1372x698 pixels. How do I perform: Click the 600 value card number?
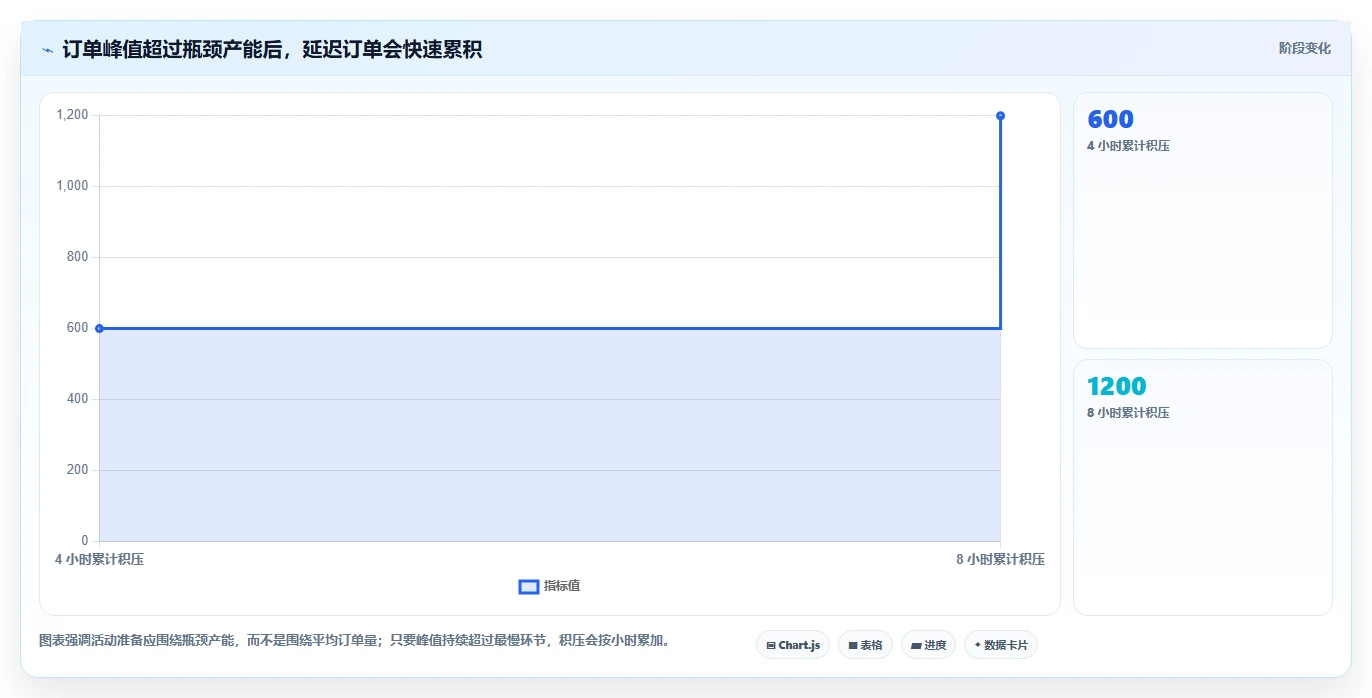[1110, 119]
